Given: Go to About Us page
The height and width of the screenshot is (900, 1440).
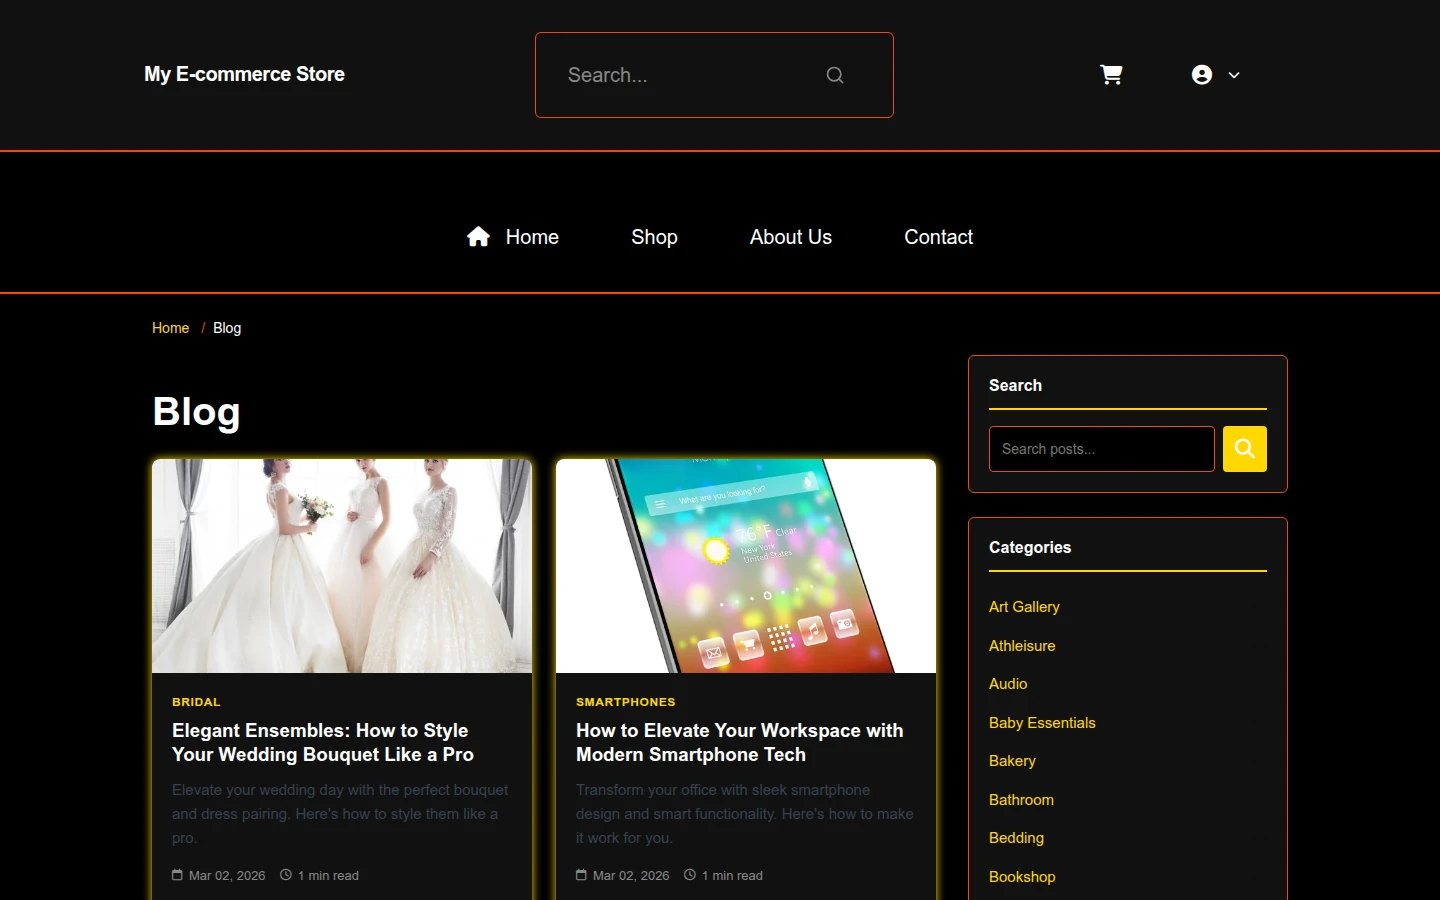Looking at the screenshot, I should [x=791, y=237].
